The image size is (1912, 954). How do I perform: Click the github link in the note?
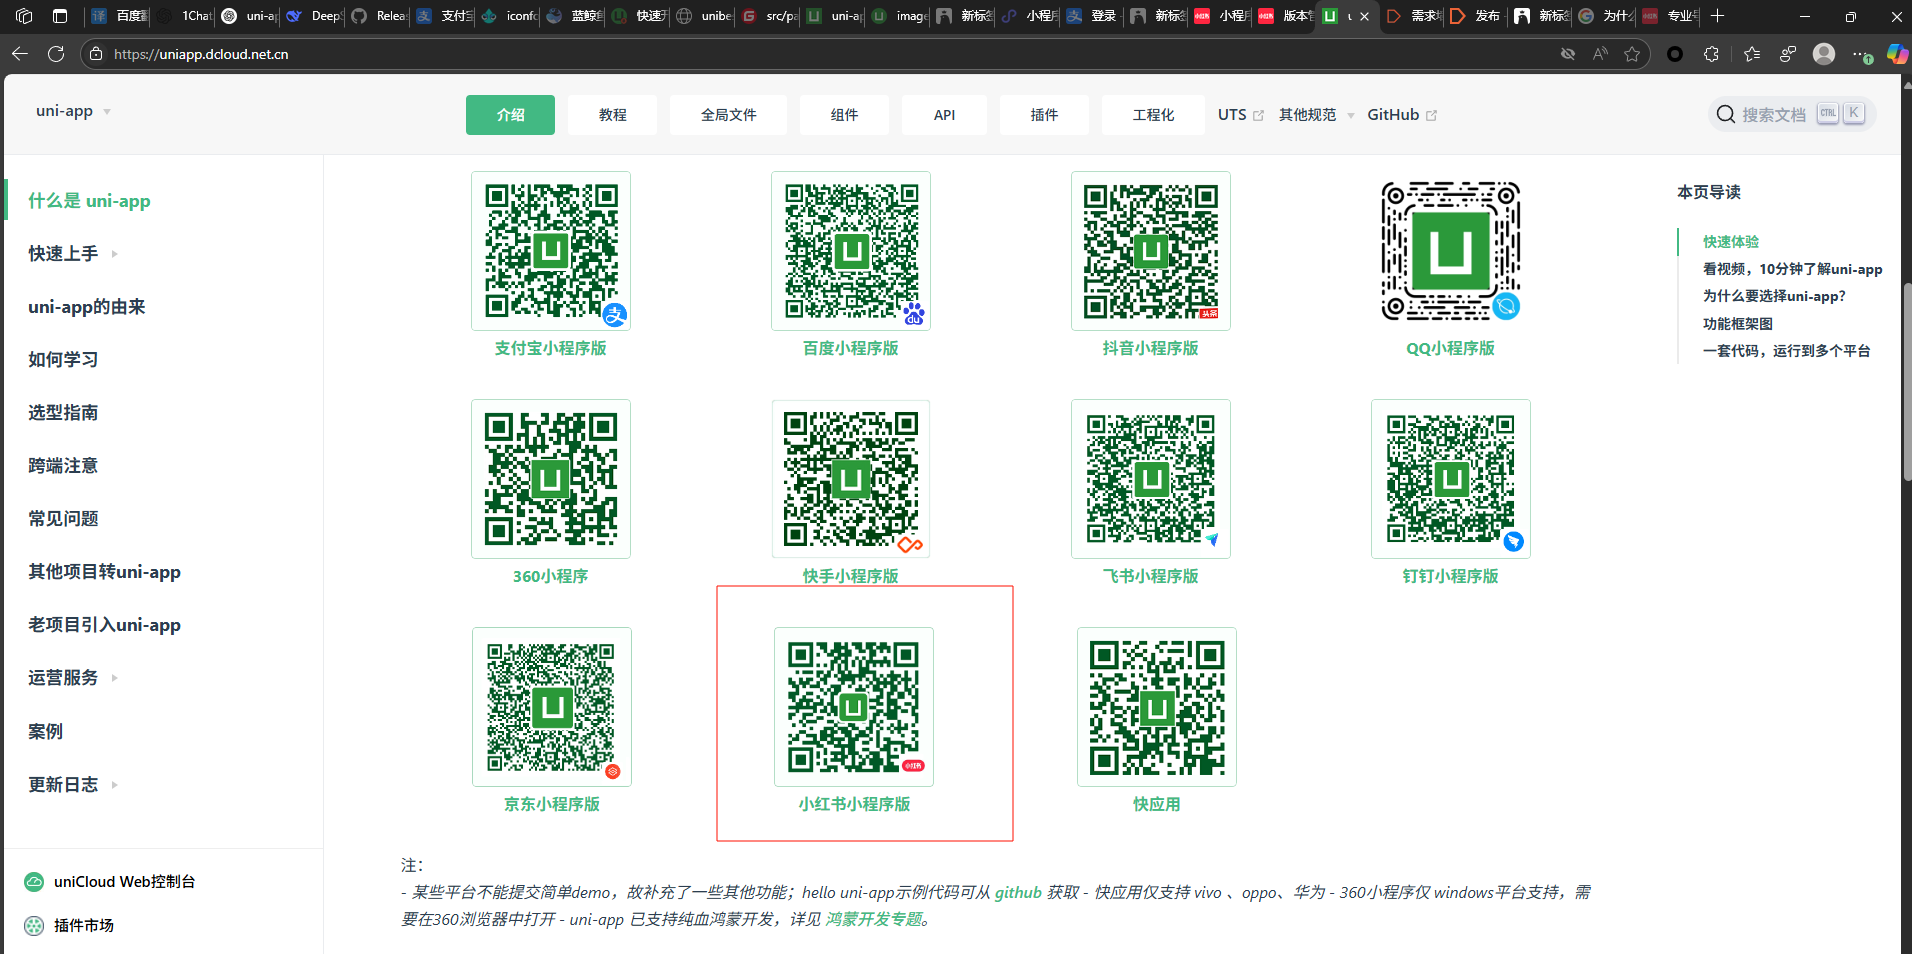[1018, 892]
